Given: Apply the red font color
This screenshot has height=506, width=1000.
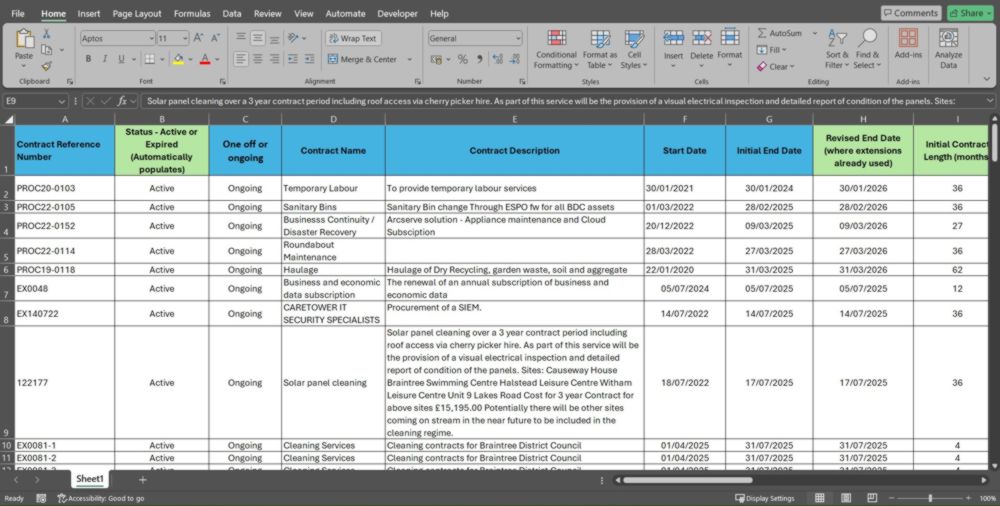Looking at the screenshot, I should [205, 59].
